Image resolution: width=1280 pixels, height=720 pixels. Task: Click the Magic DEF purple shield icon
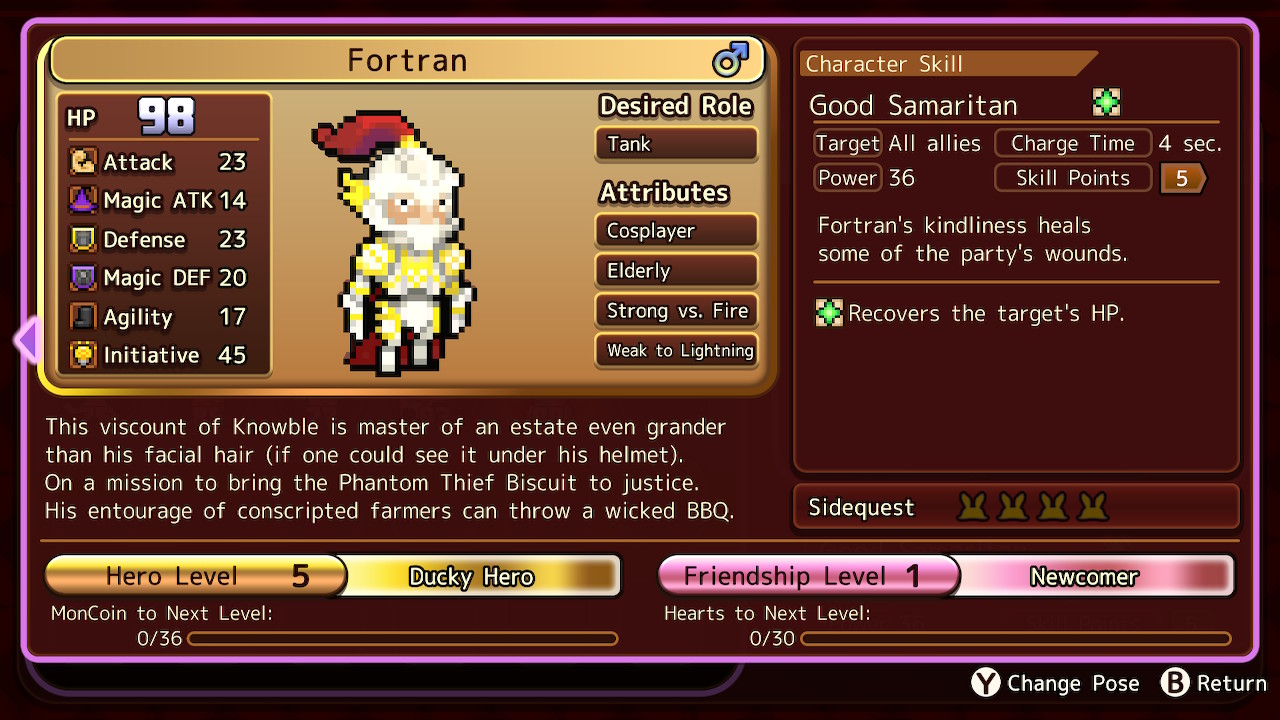(83, 278)
